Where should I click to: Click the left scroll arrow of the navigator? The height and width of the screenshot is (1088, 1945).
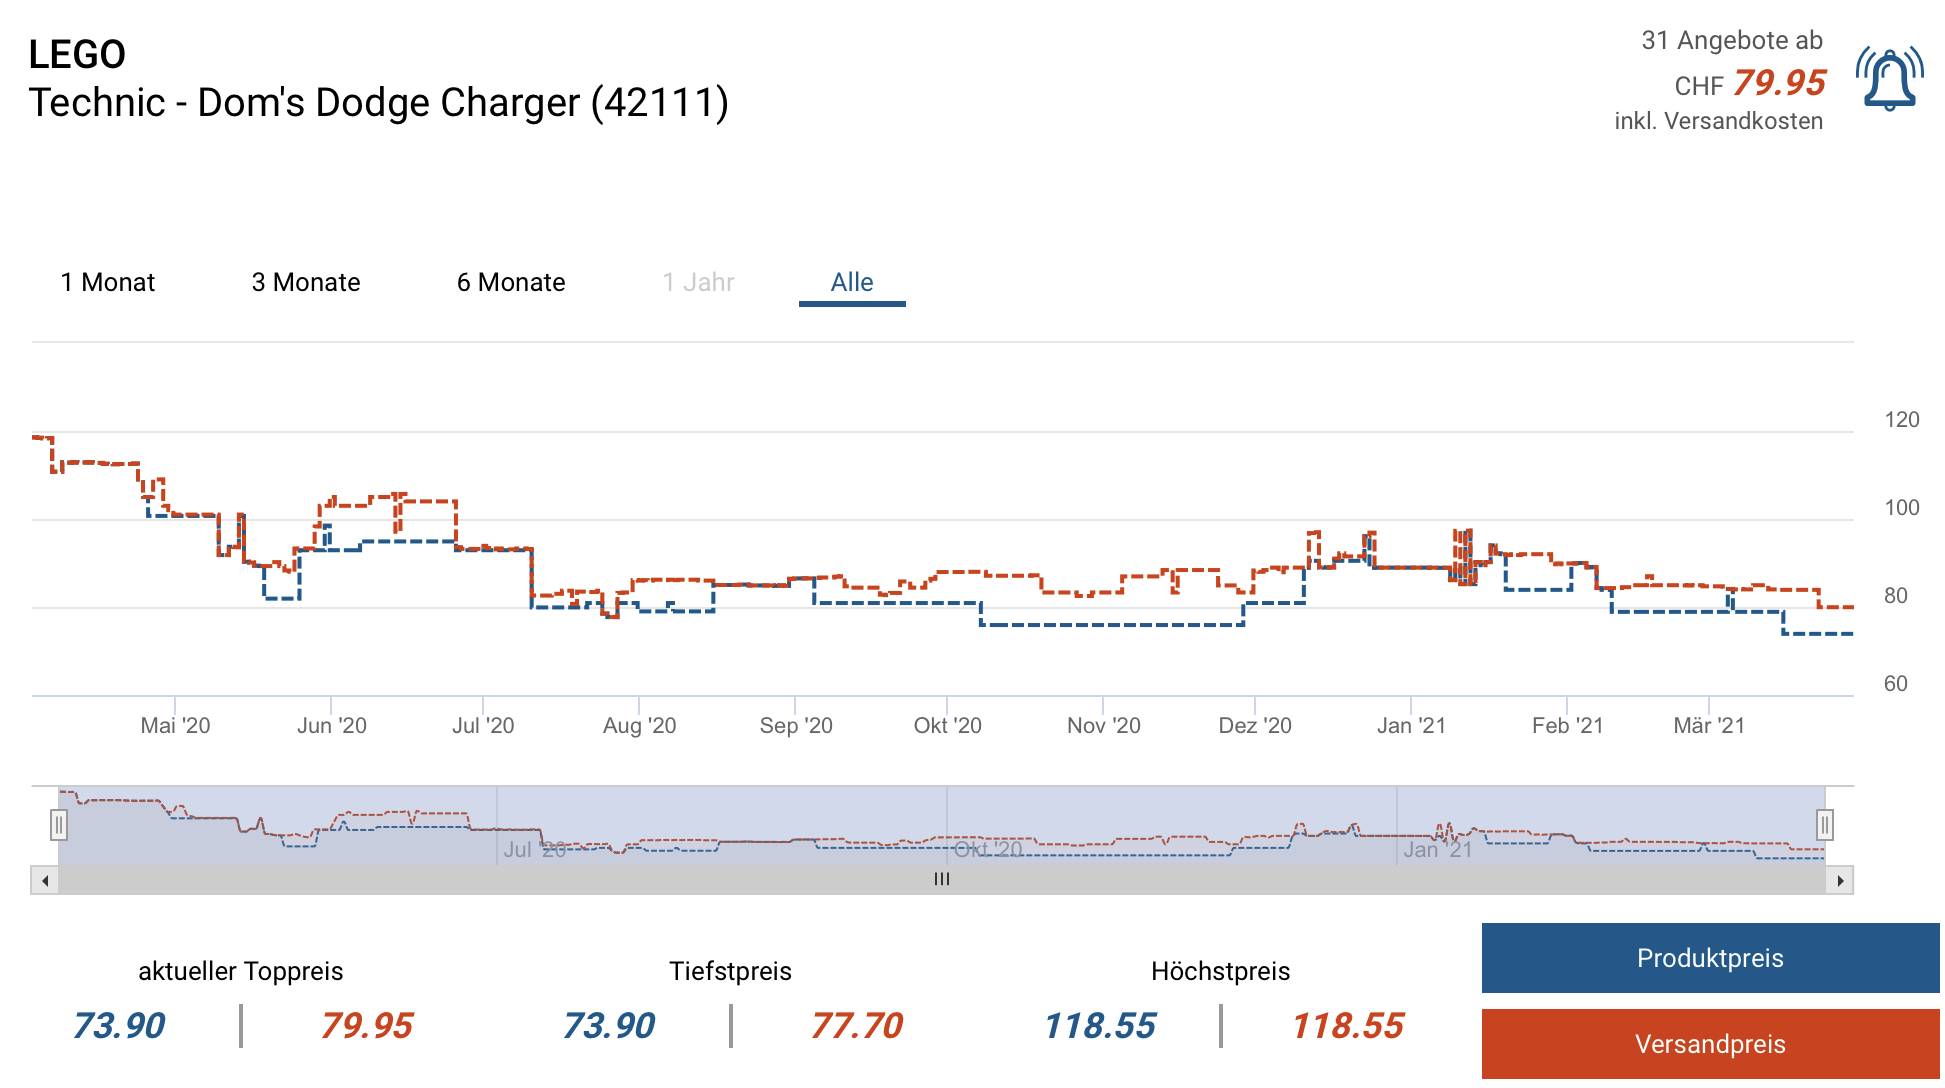44,881
